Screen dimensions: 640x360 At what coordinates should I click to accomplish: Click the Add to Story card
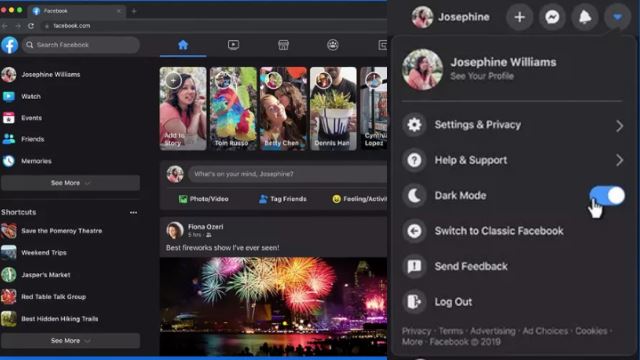(183, 109)
